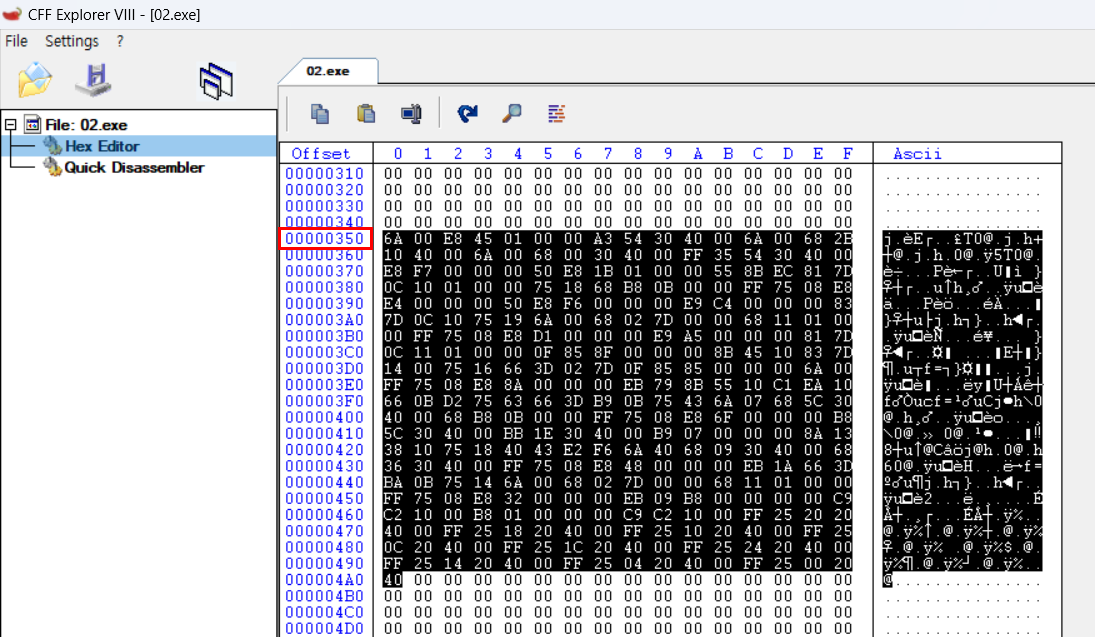This screenshot has height=637, width=1095.
Task: Click offset 000003C0 row label
Action: coord(325,353)
